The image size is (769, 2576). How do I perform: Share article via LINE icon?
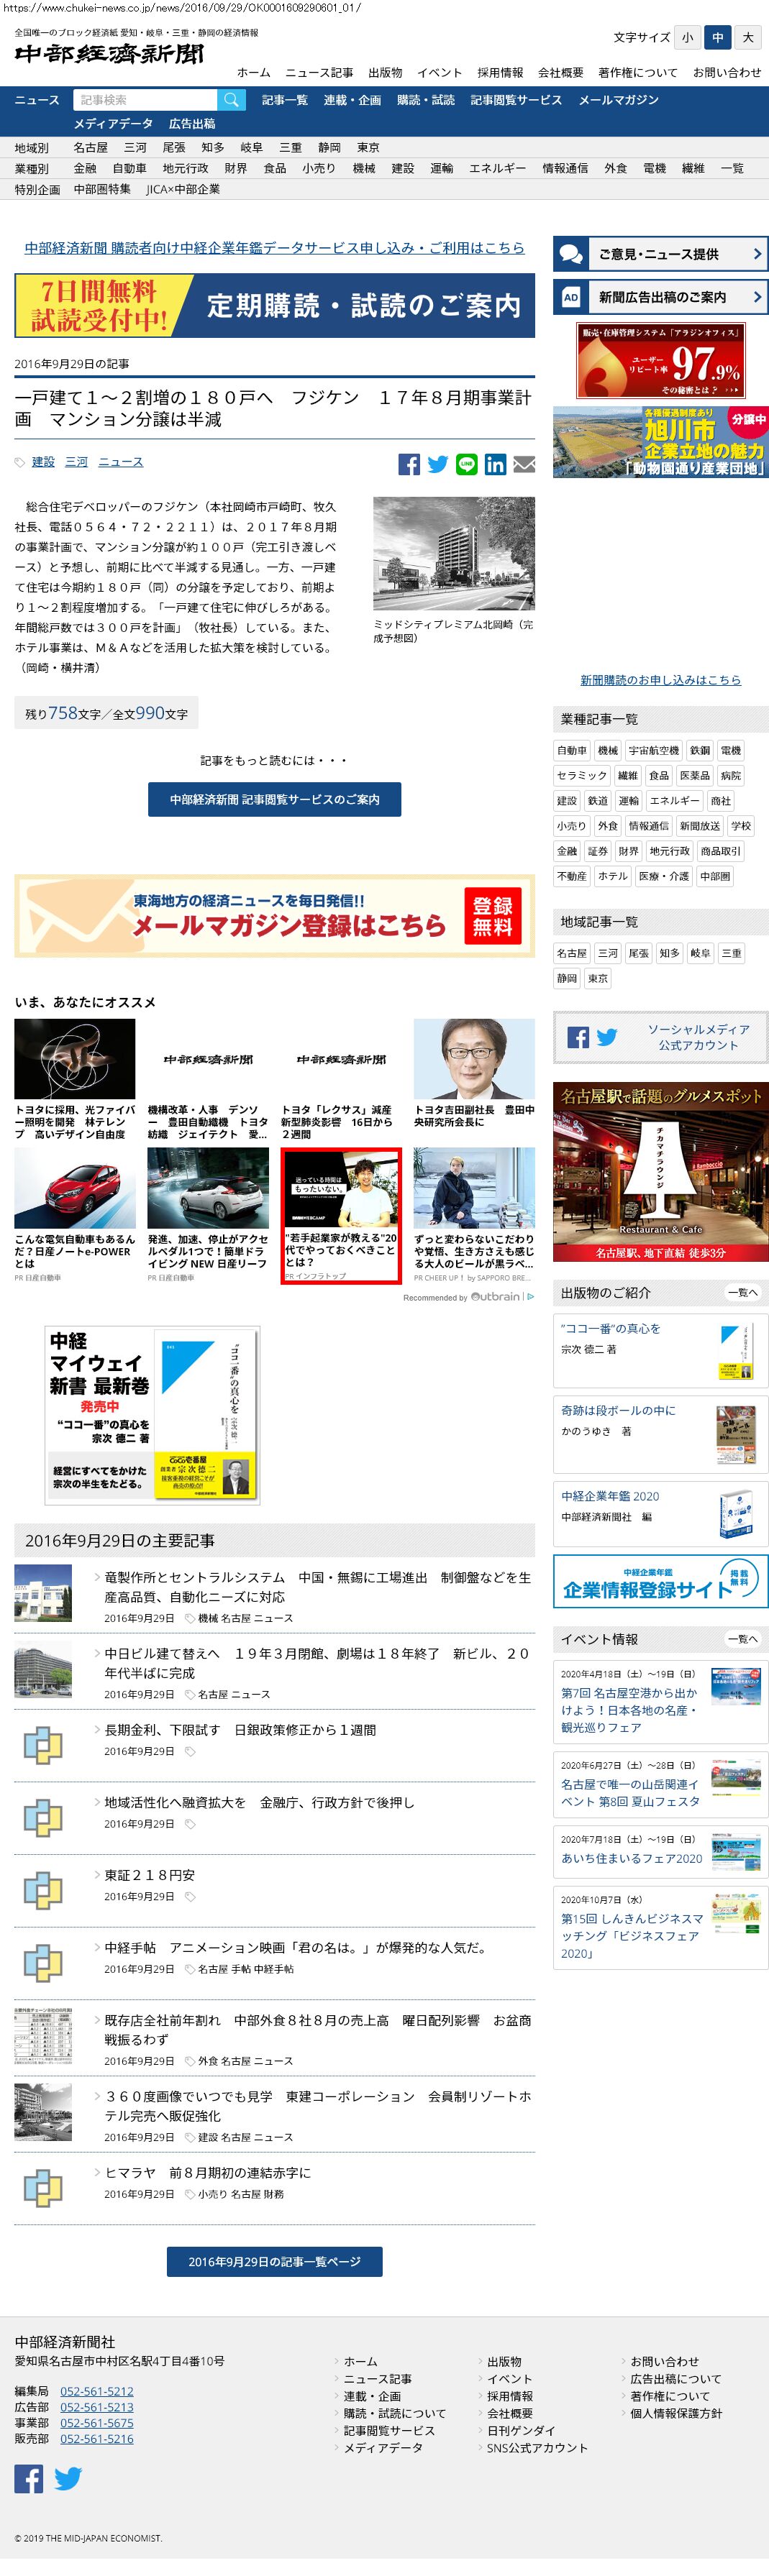pos(467,464)
